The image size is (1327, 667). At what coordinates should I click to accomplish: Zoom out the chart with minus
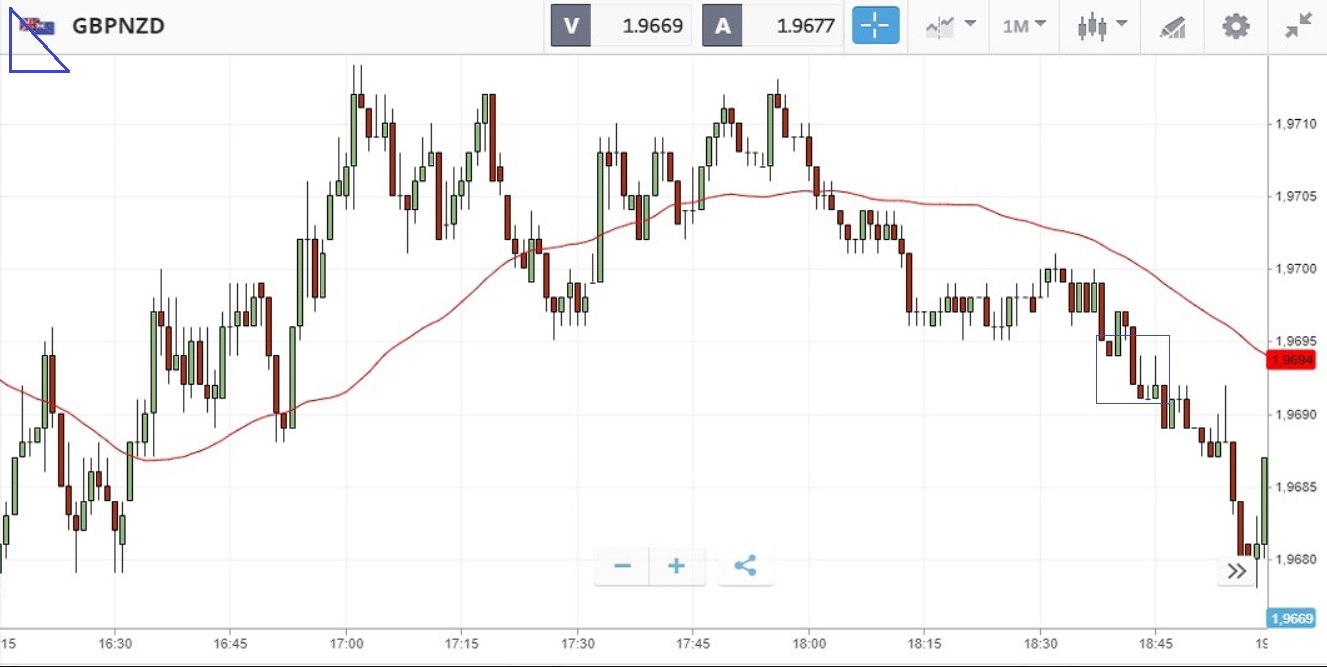coord(623,566)
